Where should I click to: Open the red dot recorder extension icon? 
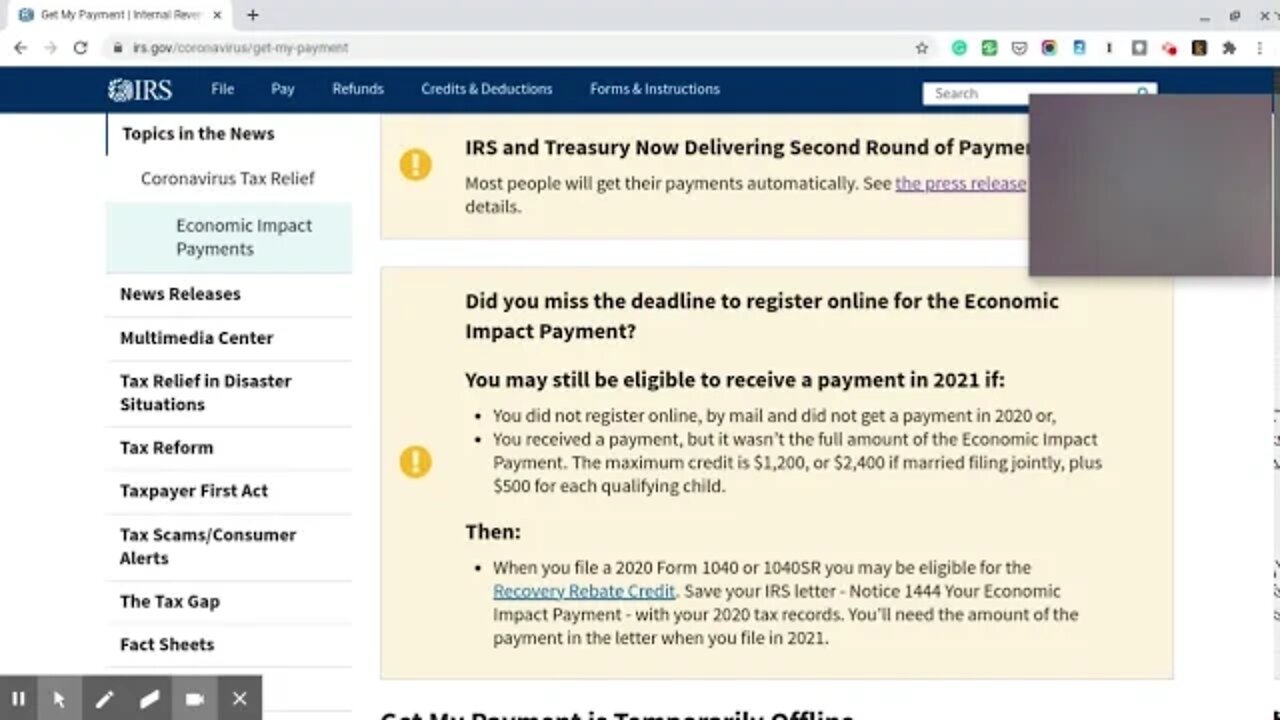(x=1169, y=47)
